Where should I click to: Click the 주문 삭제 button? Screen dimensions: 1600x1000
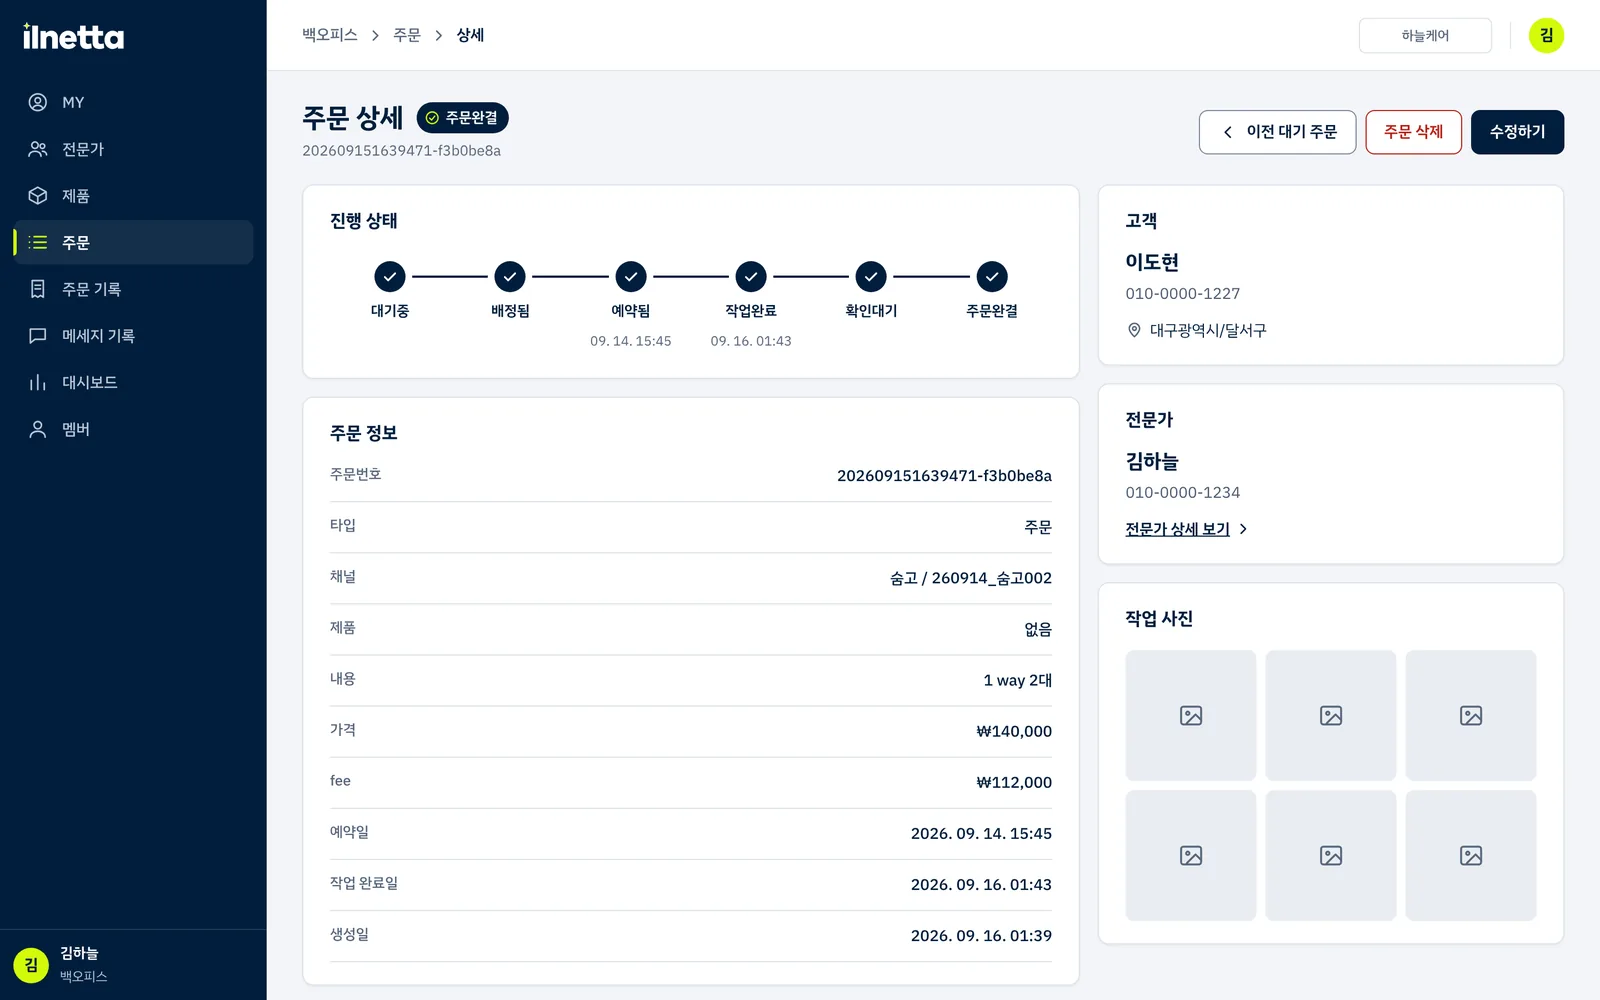pyautogui.click(x=1413, y=132)
